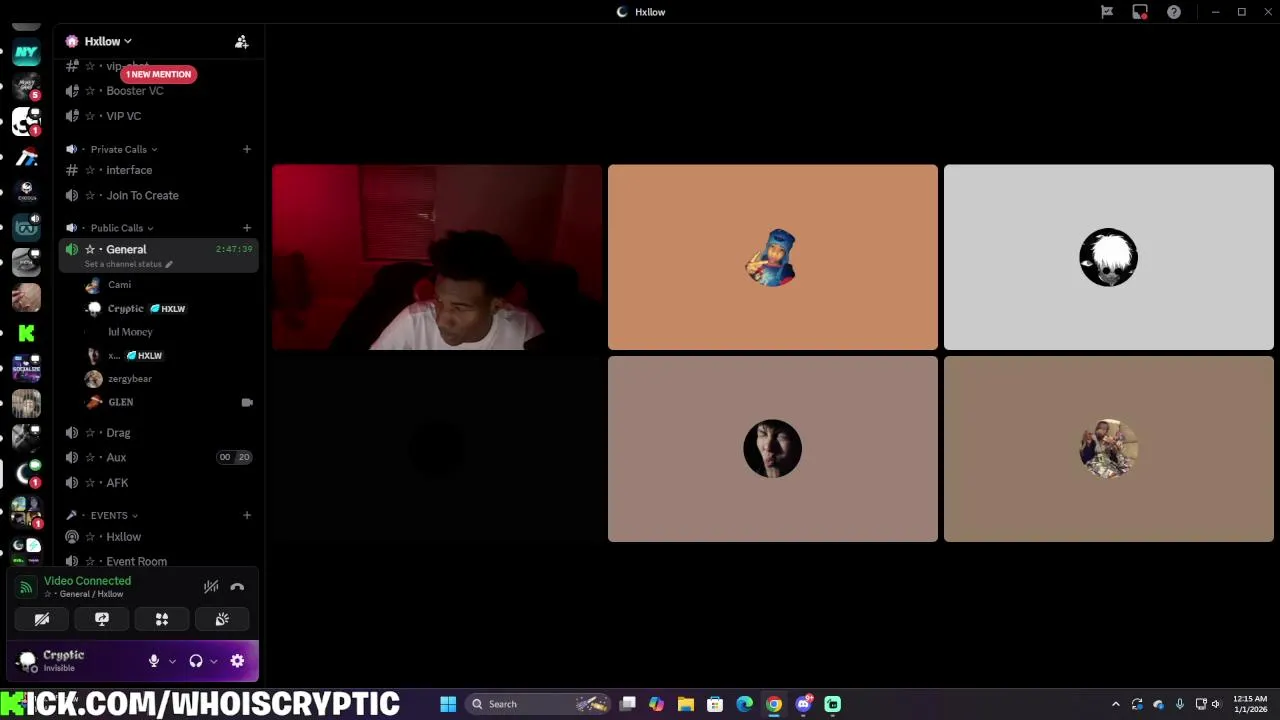Share your screen
This screenshot has width=1280, height=720.
102,620
